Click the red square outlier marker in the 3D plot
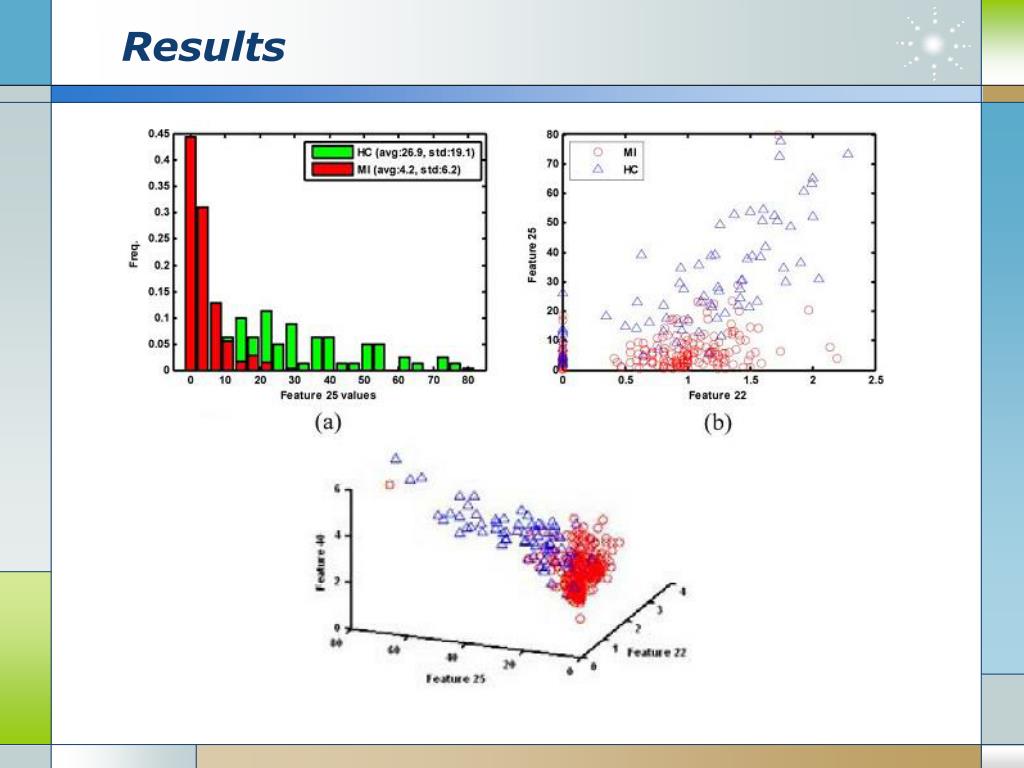The image size is (1024, 768). pos(390,485)
